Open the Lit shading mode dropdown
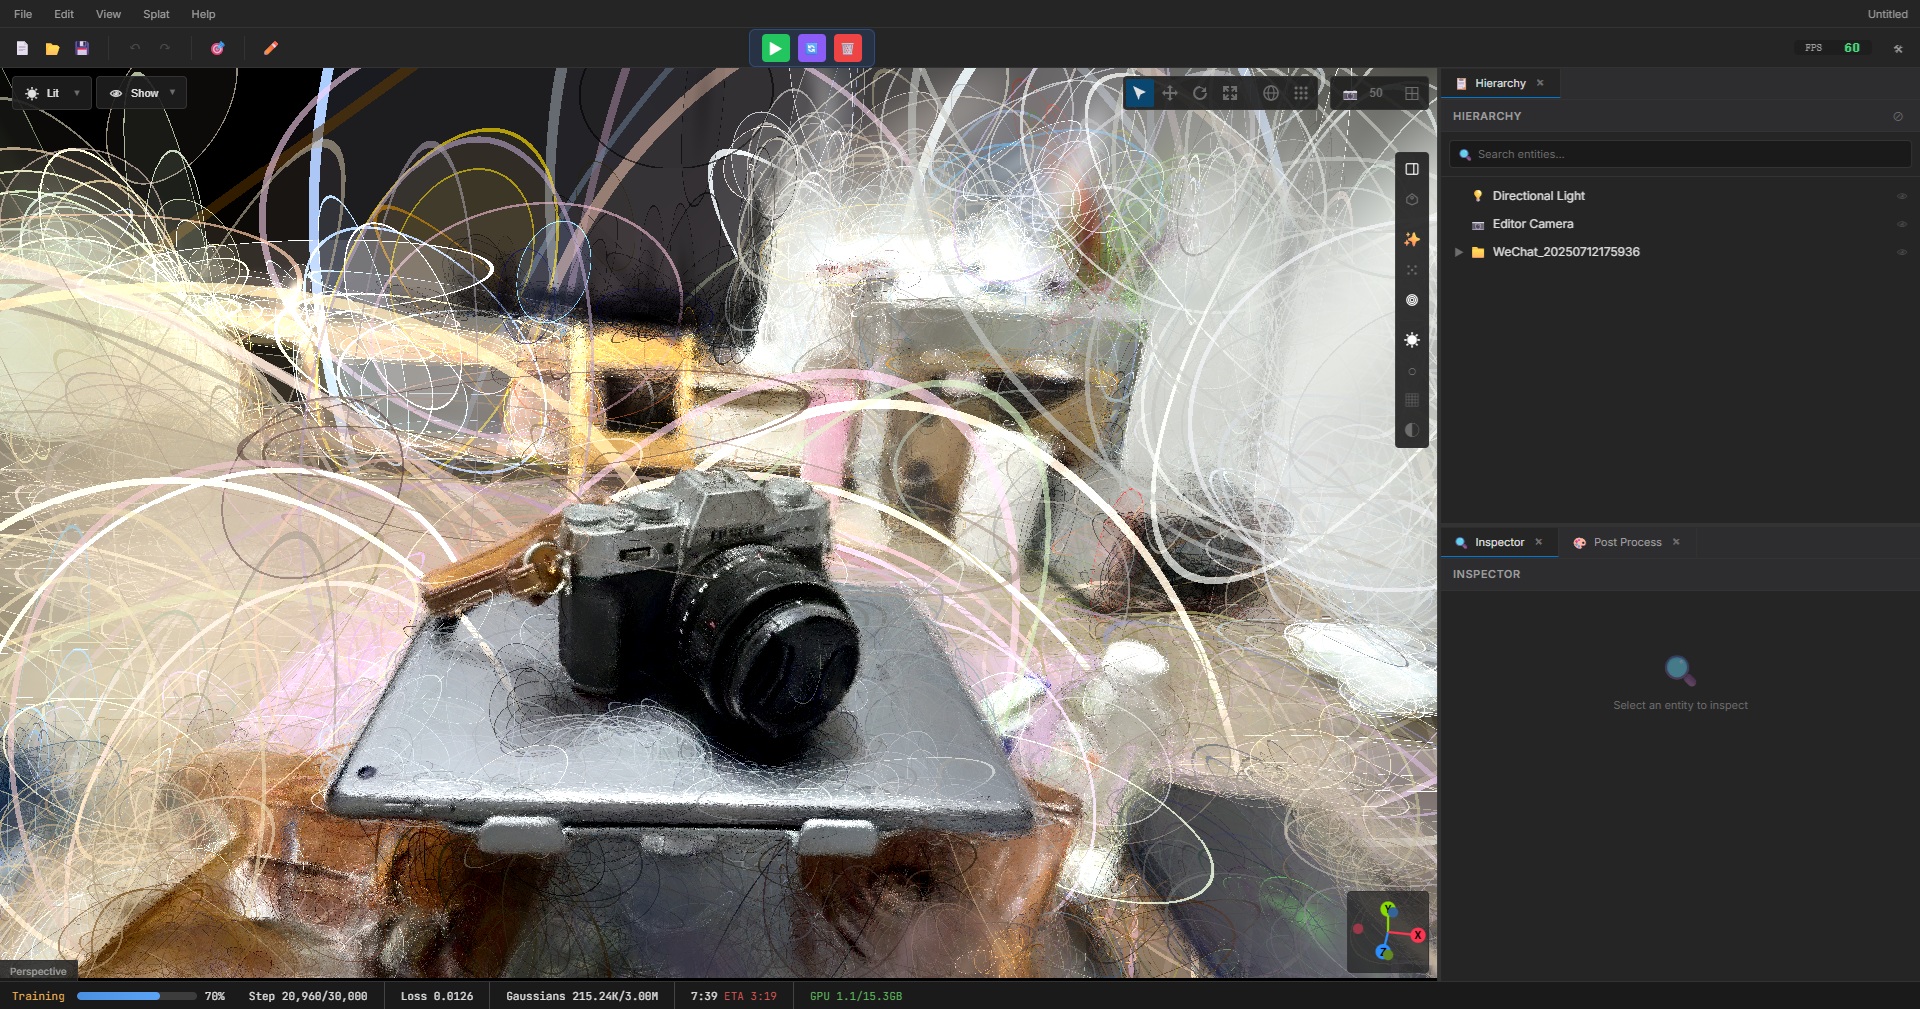The image size is (1920, 1009). (x=52, y=92)
